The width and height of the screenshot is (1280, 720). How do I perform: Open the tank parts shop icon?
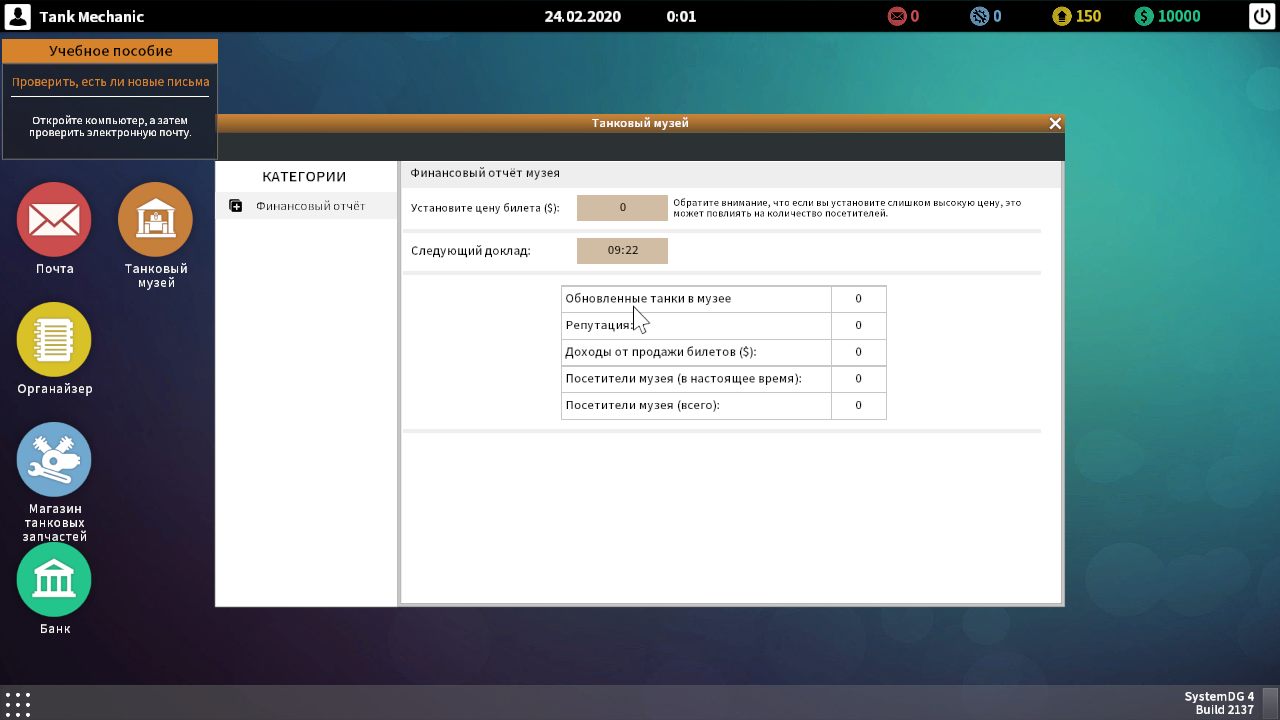[x=54, y=460]
